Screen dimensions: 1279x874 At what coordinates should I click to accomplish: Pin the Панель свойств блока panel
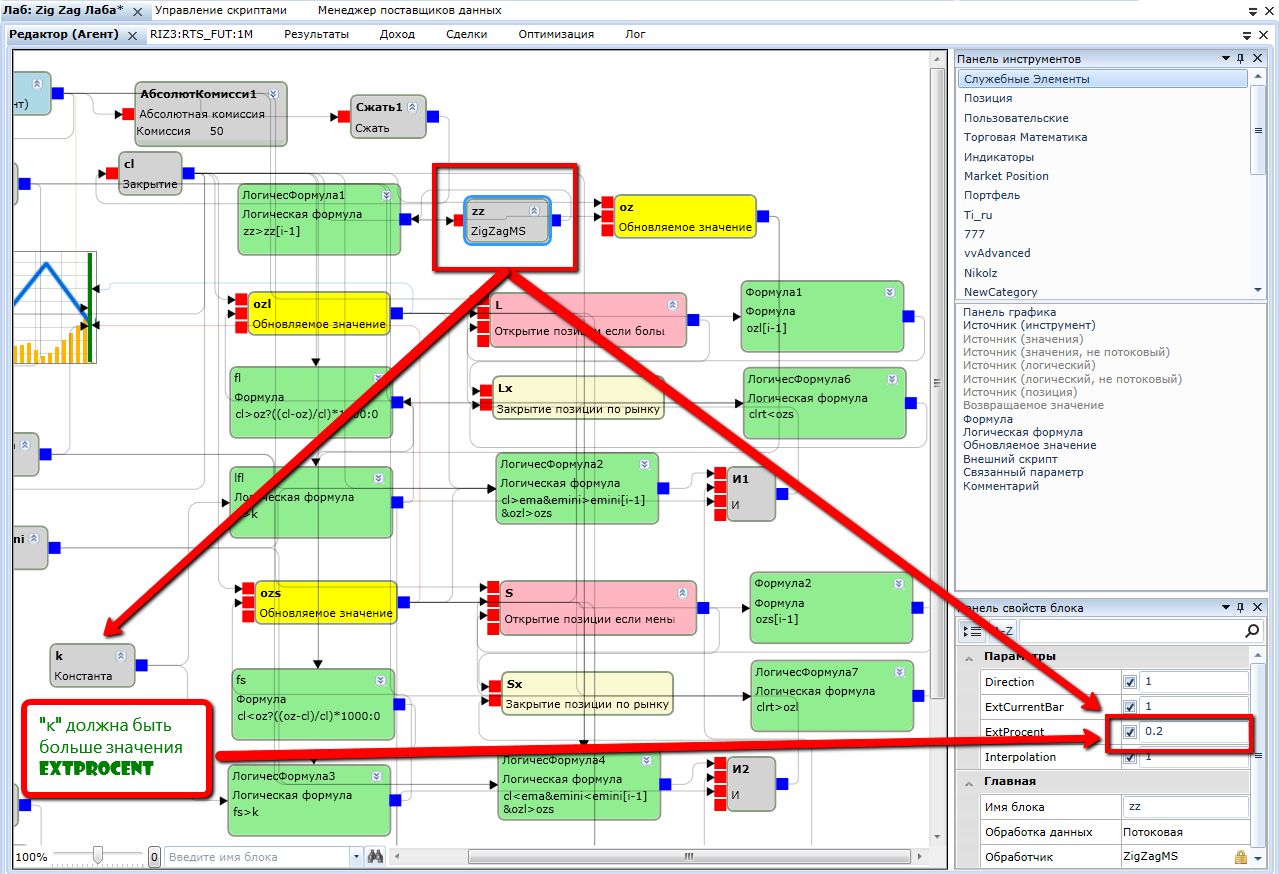[1241, 608]
